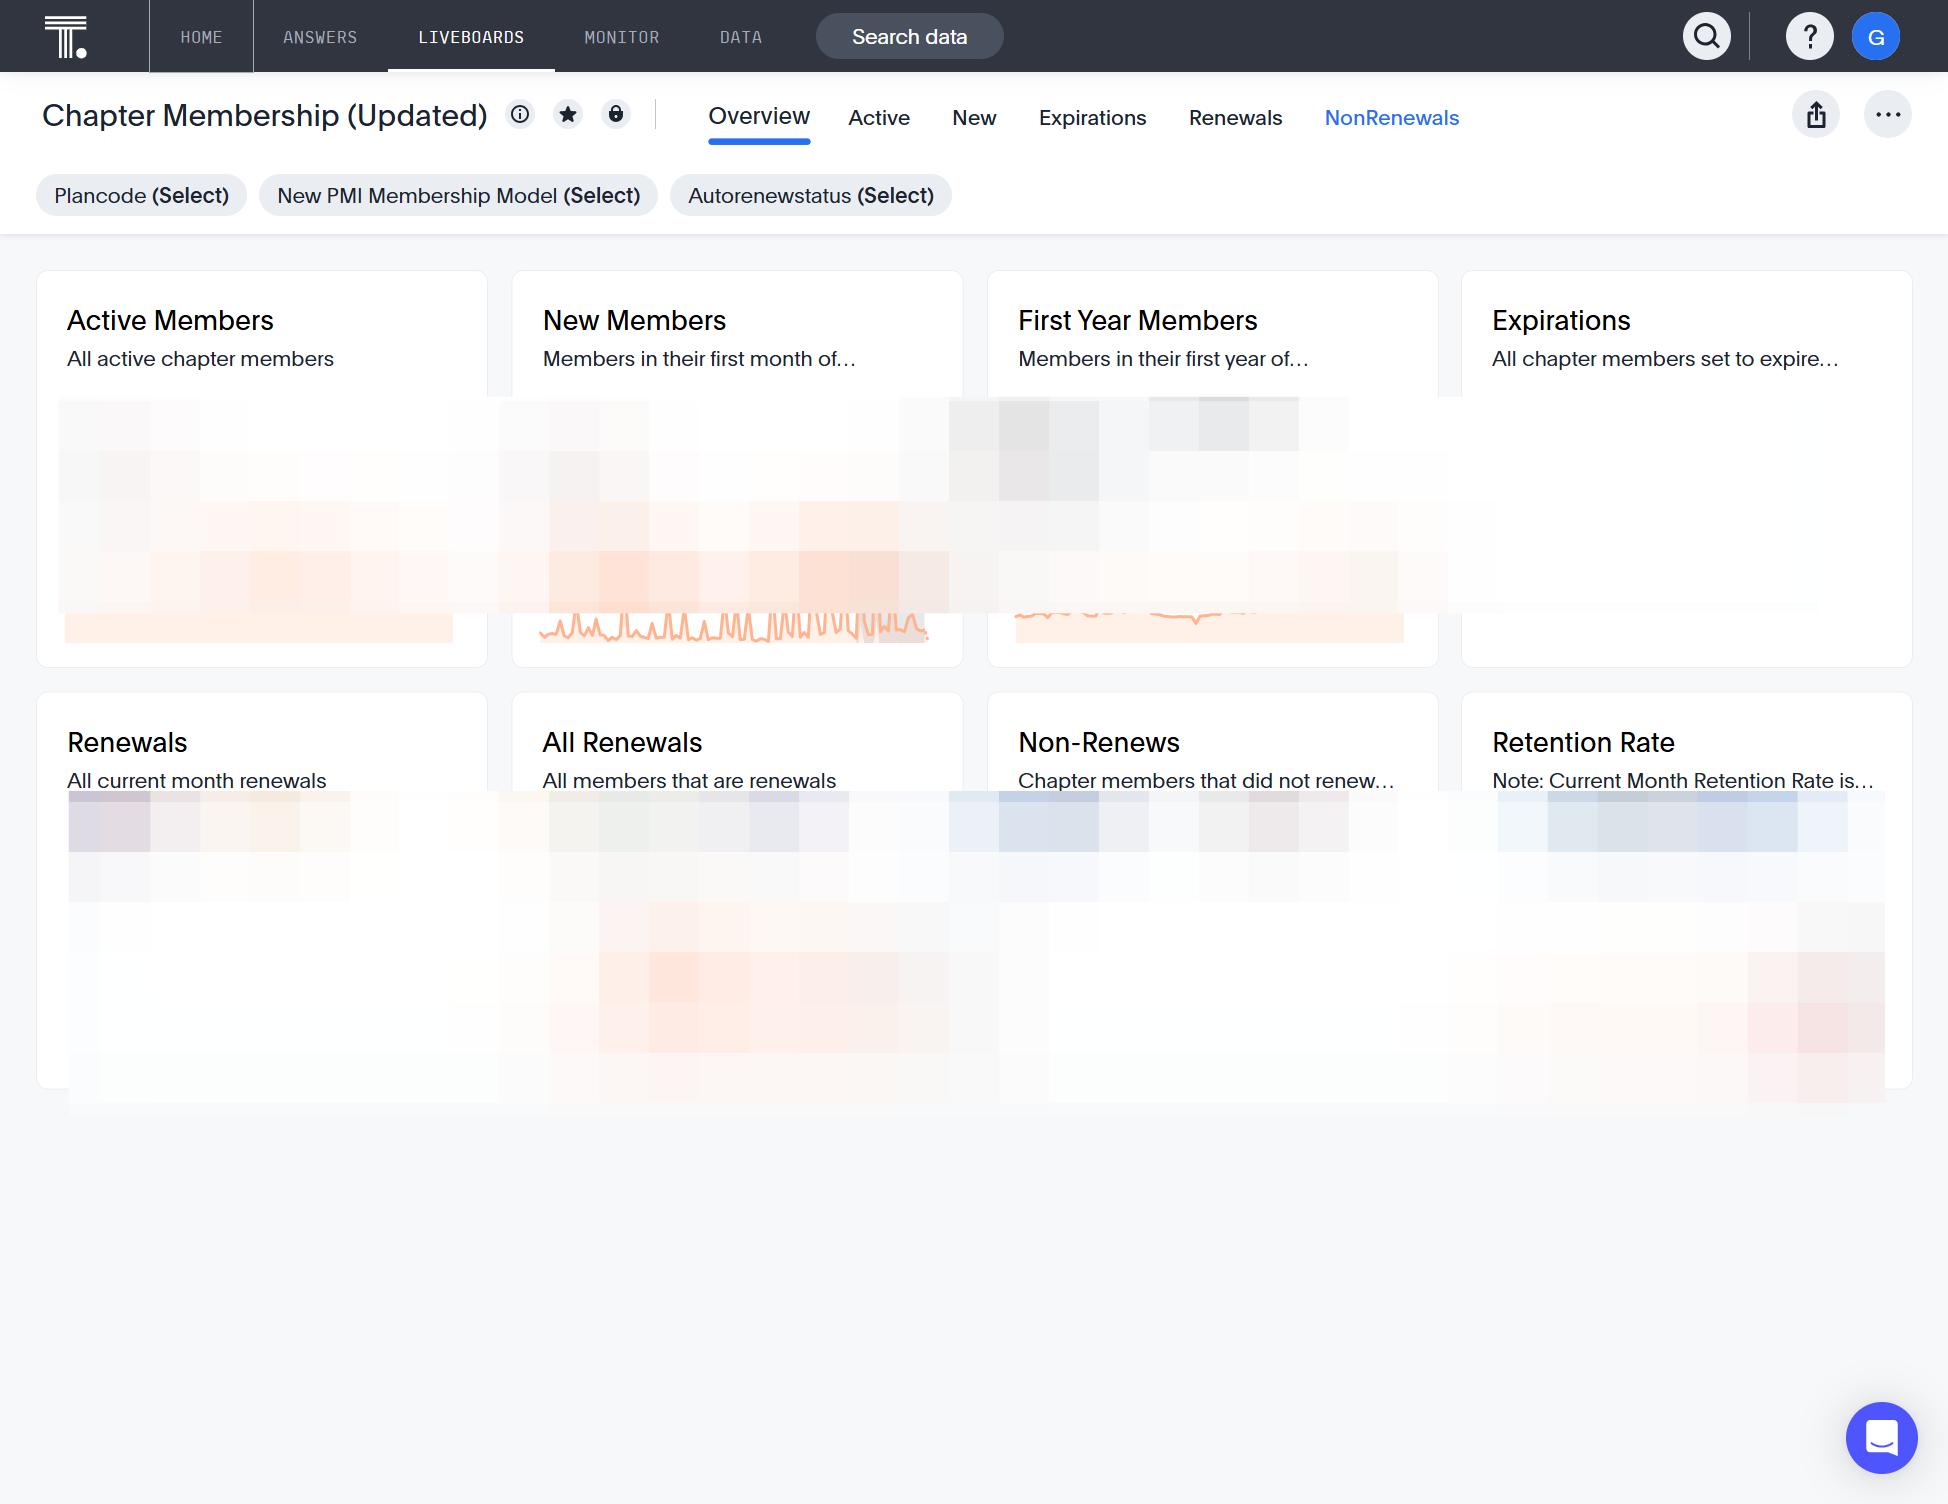Switch to the Renewals tab
Image resolution: width=1948 pixels, height=1504 pixels.
click(1235, 118)
